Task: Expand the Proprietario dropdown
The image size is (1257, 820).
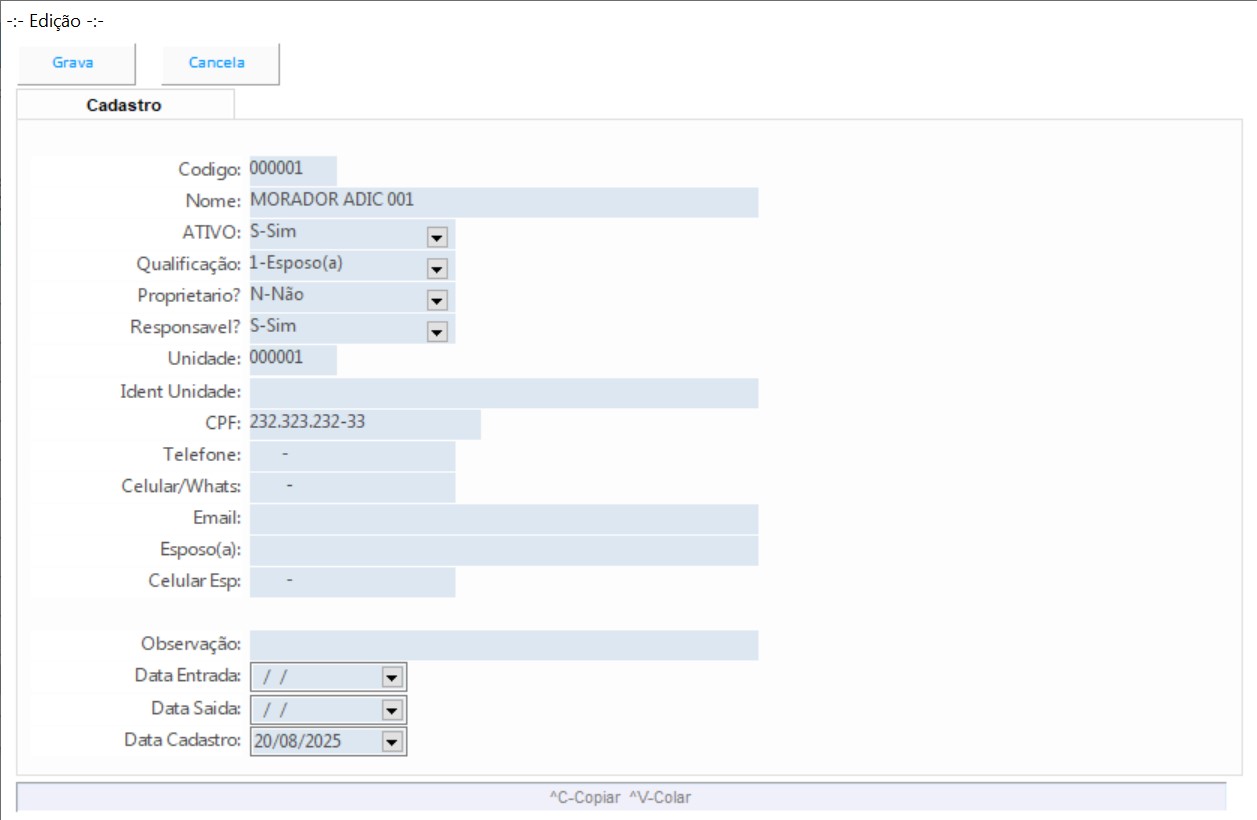Action: (x=436, y=300)
